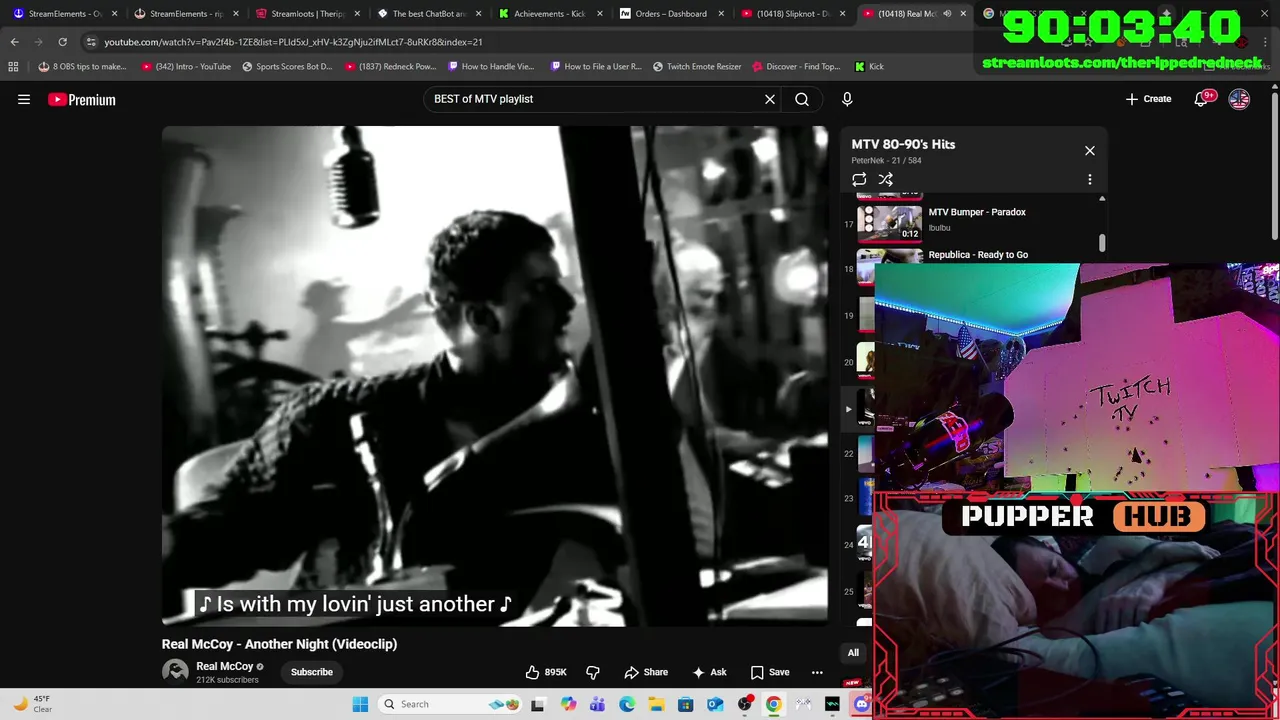This screenshot has height=720, width=1280.
Task: Open weather widget showing 45°F Clear
Action: 32,704
